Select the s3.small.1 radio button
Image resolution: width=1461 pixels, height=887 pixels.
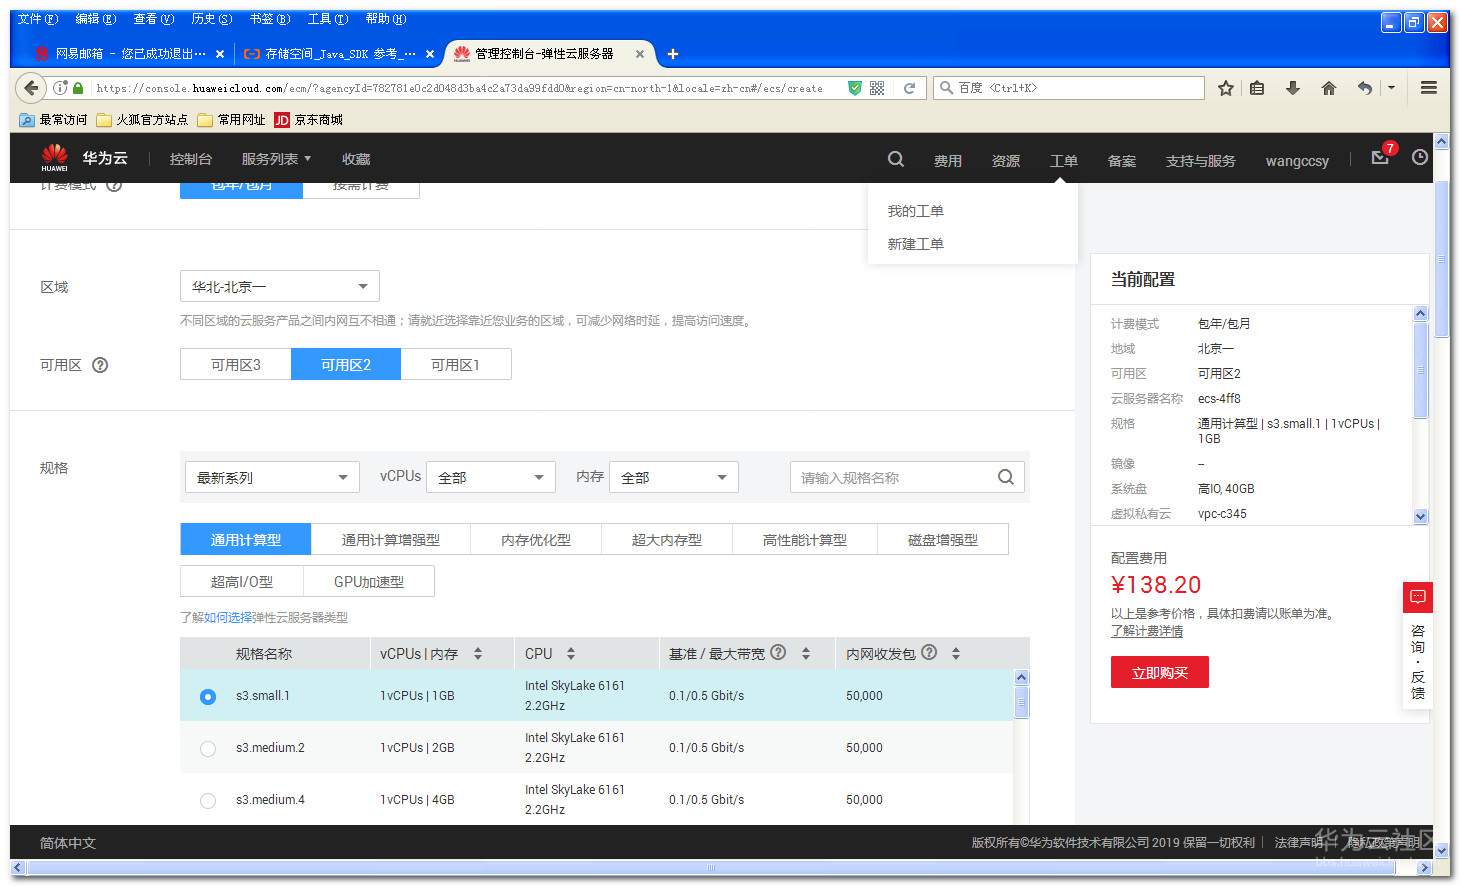click(x=208, y=696)
